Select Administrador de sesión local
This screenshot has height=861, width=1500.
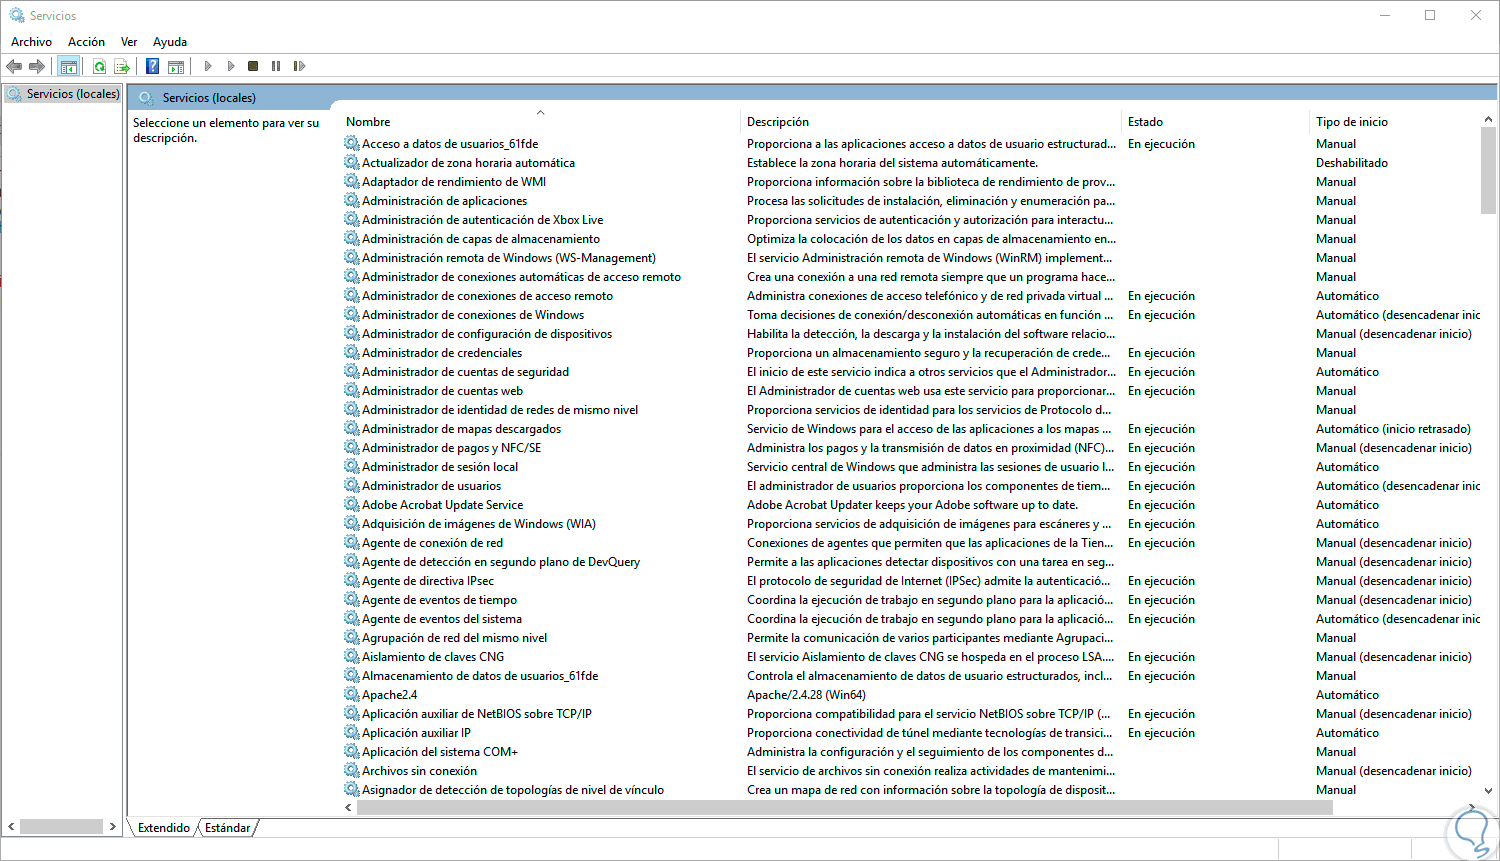point(440,466)
